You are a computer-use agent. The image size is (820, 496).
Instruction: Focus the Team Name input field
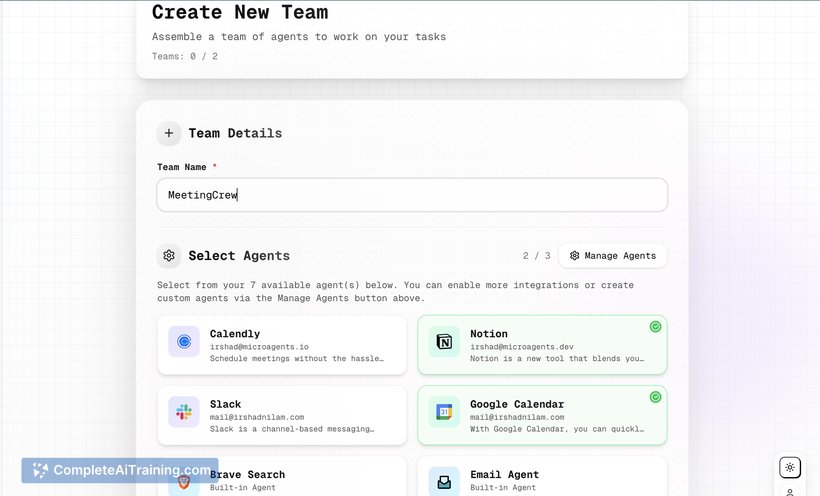[412, 195]
